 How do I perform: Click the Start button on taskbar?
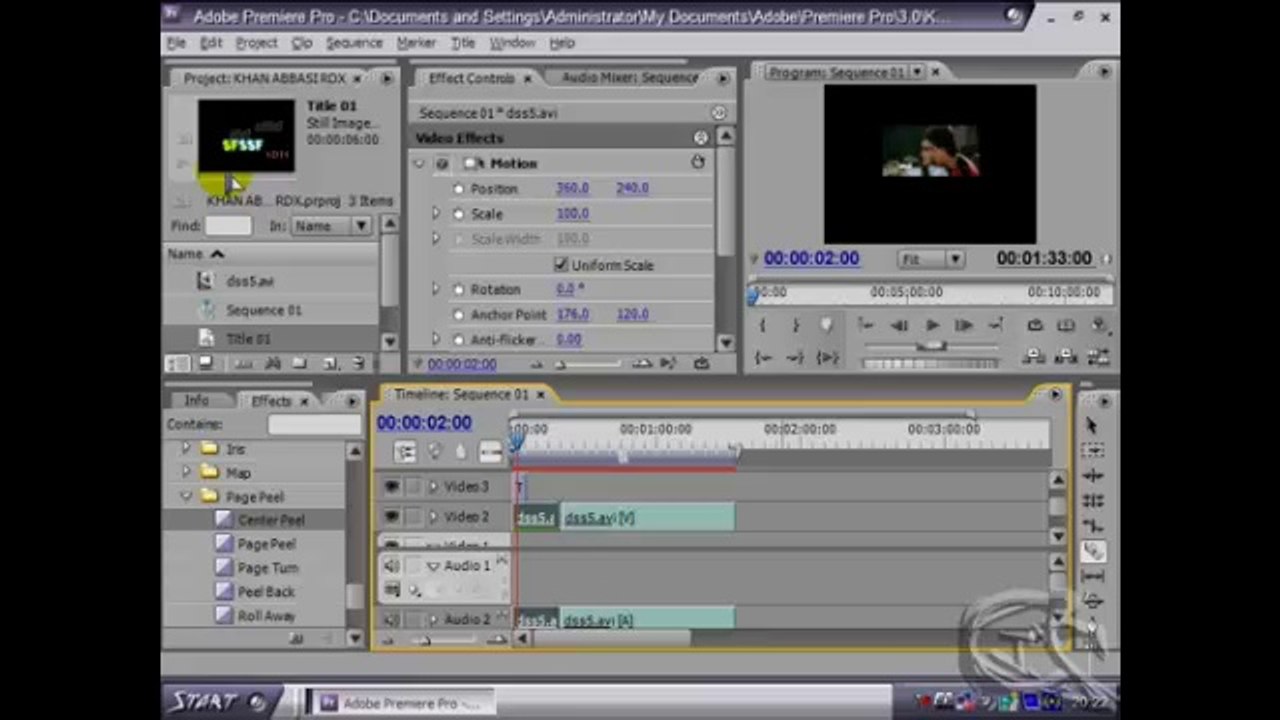pyautogui.click(x=217, y=701)
